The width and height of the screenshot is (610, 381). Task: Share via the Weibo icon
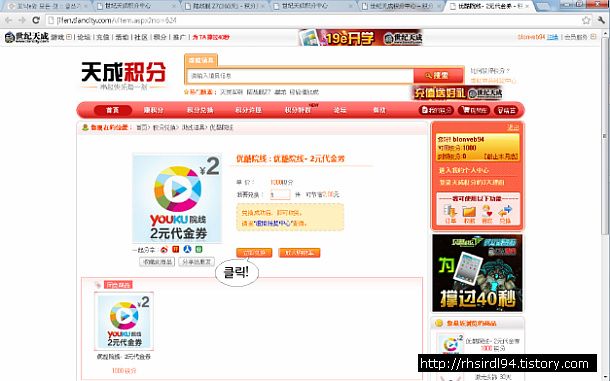[164, 249]
